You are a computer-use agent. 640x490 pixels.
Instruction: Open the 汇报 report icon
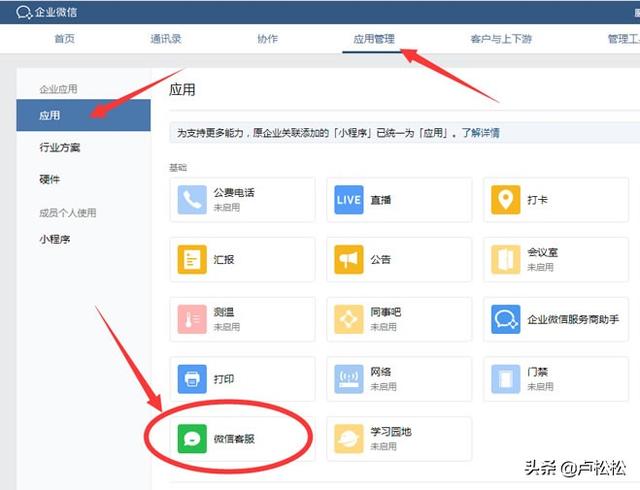[x=192, y=260]
